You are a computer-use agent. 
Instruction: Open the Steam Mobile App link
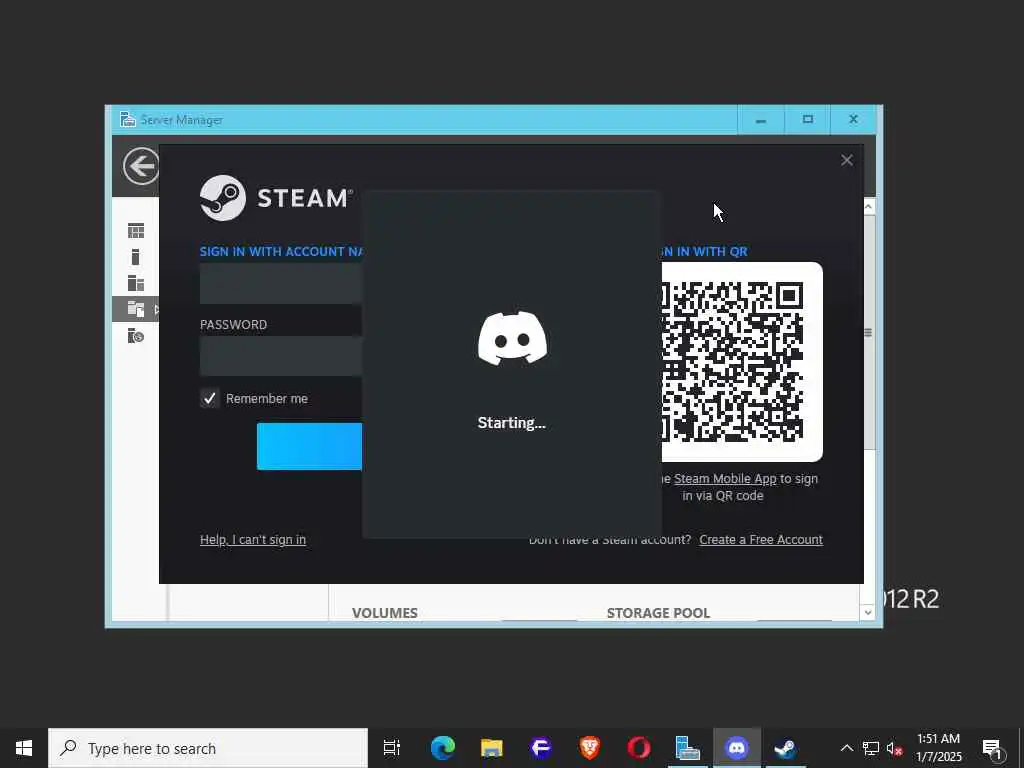(725, 479)
